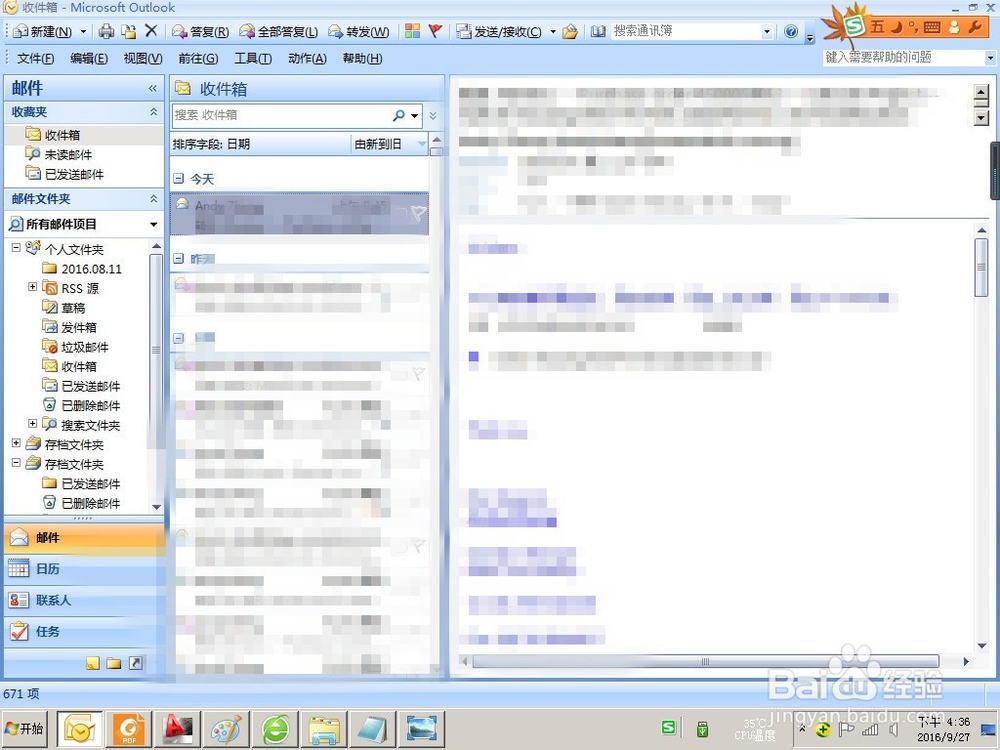
Task: Collapse the 收藏夹 section chevron
Action: pyautogui.click(x=152, y=112)
